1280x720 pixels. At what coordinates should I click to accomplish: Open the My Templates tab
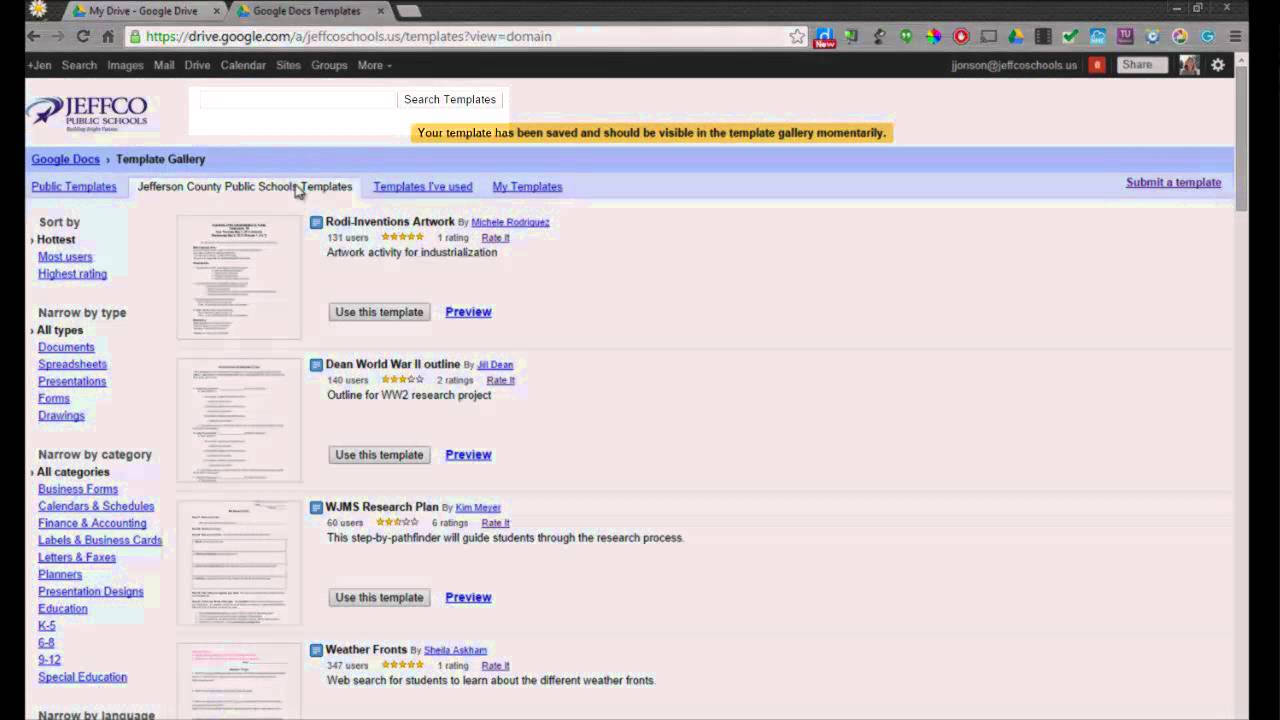[x=527, y=186]
